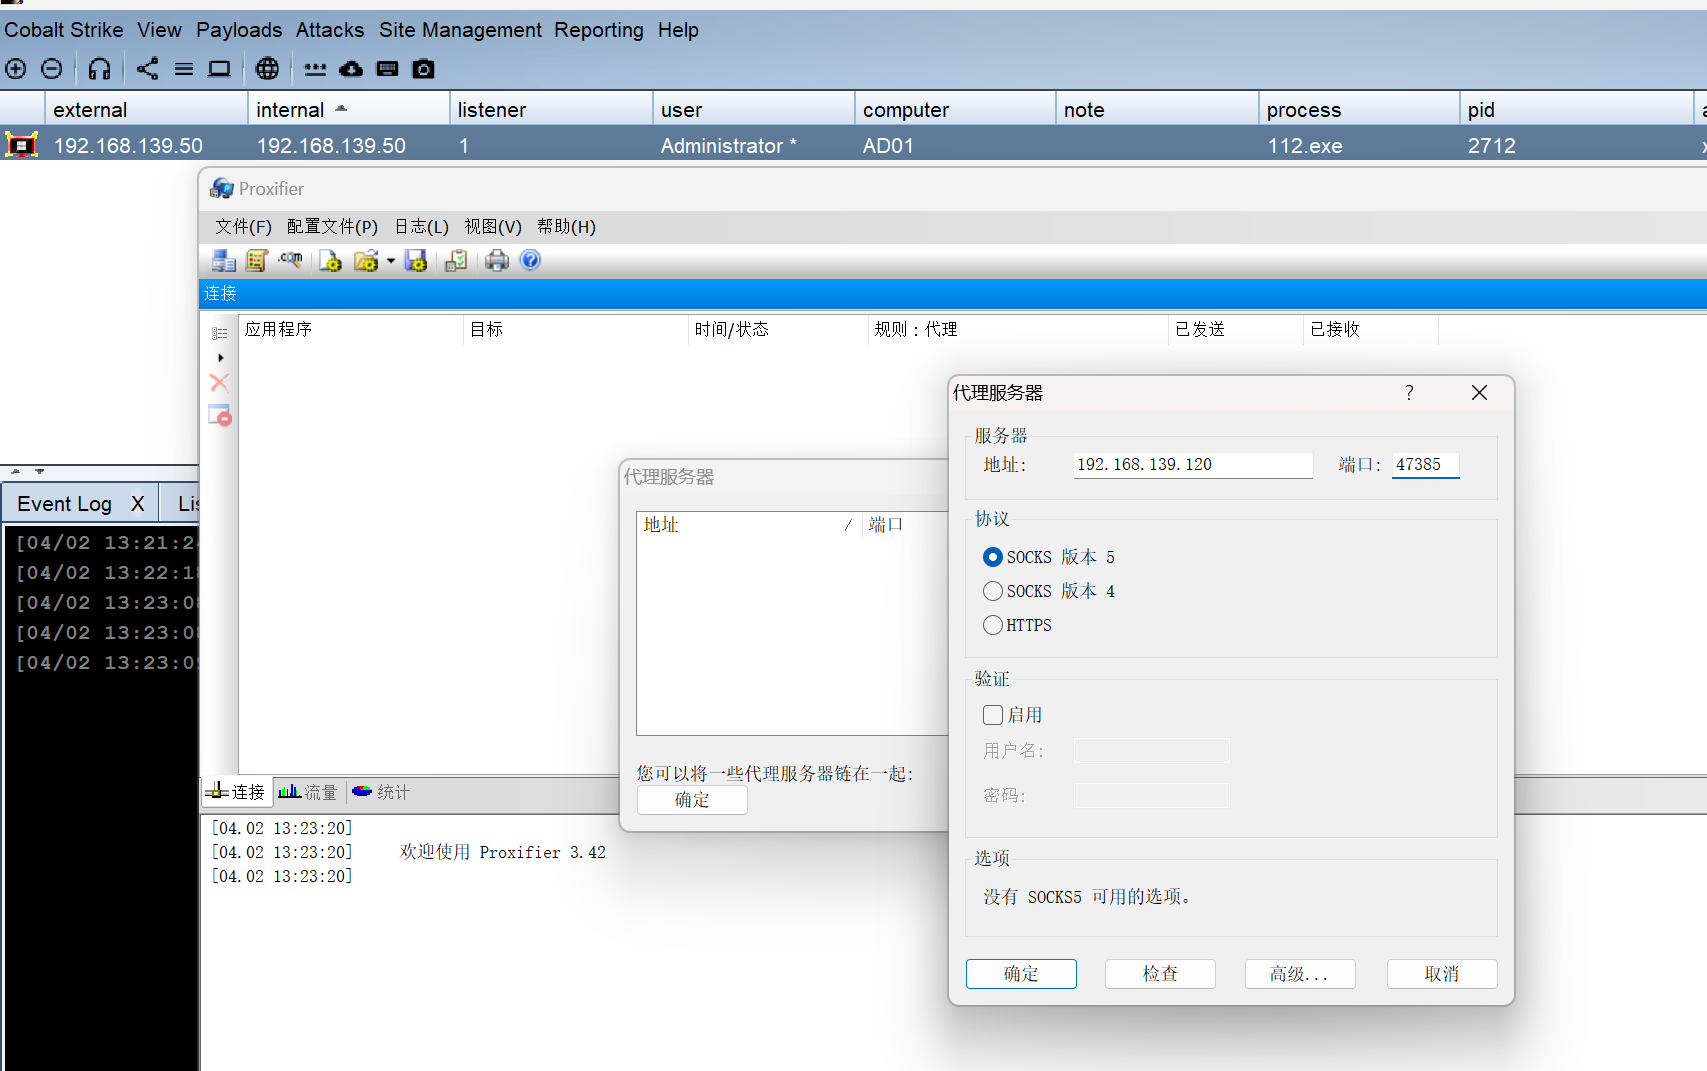Click the small expand arrow in connections sidebar

click(x=220, y=358)
